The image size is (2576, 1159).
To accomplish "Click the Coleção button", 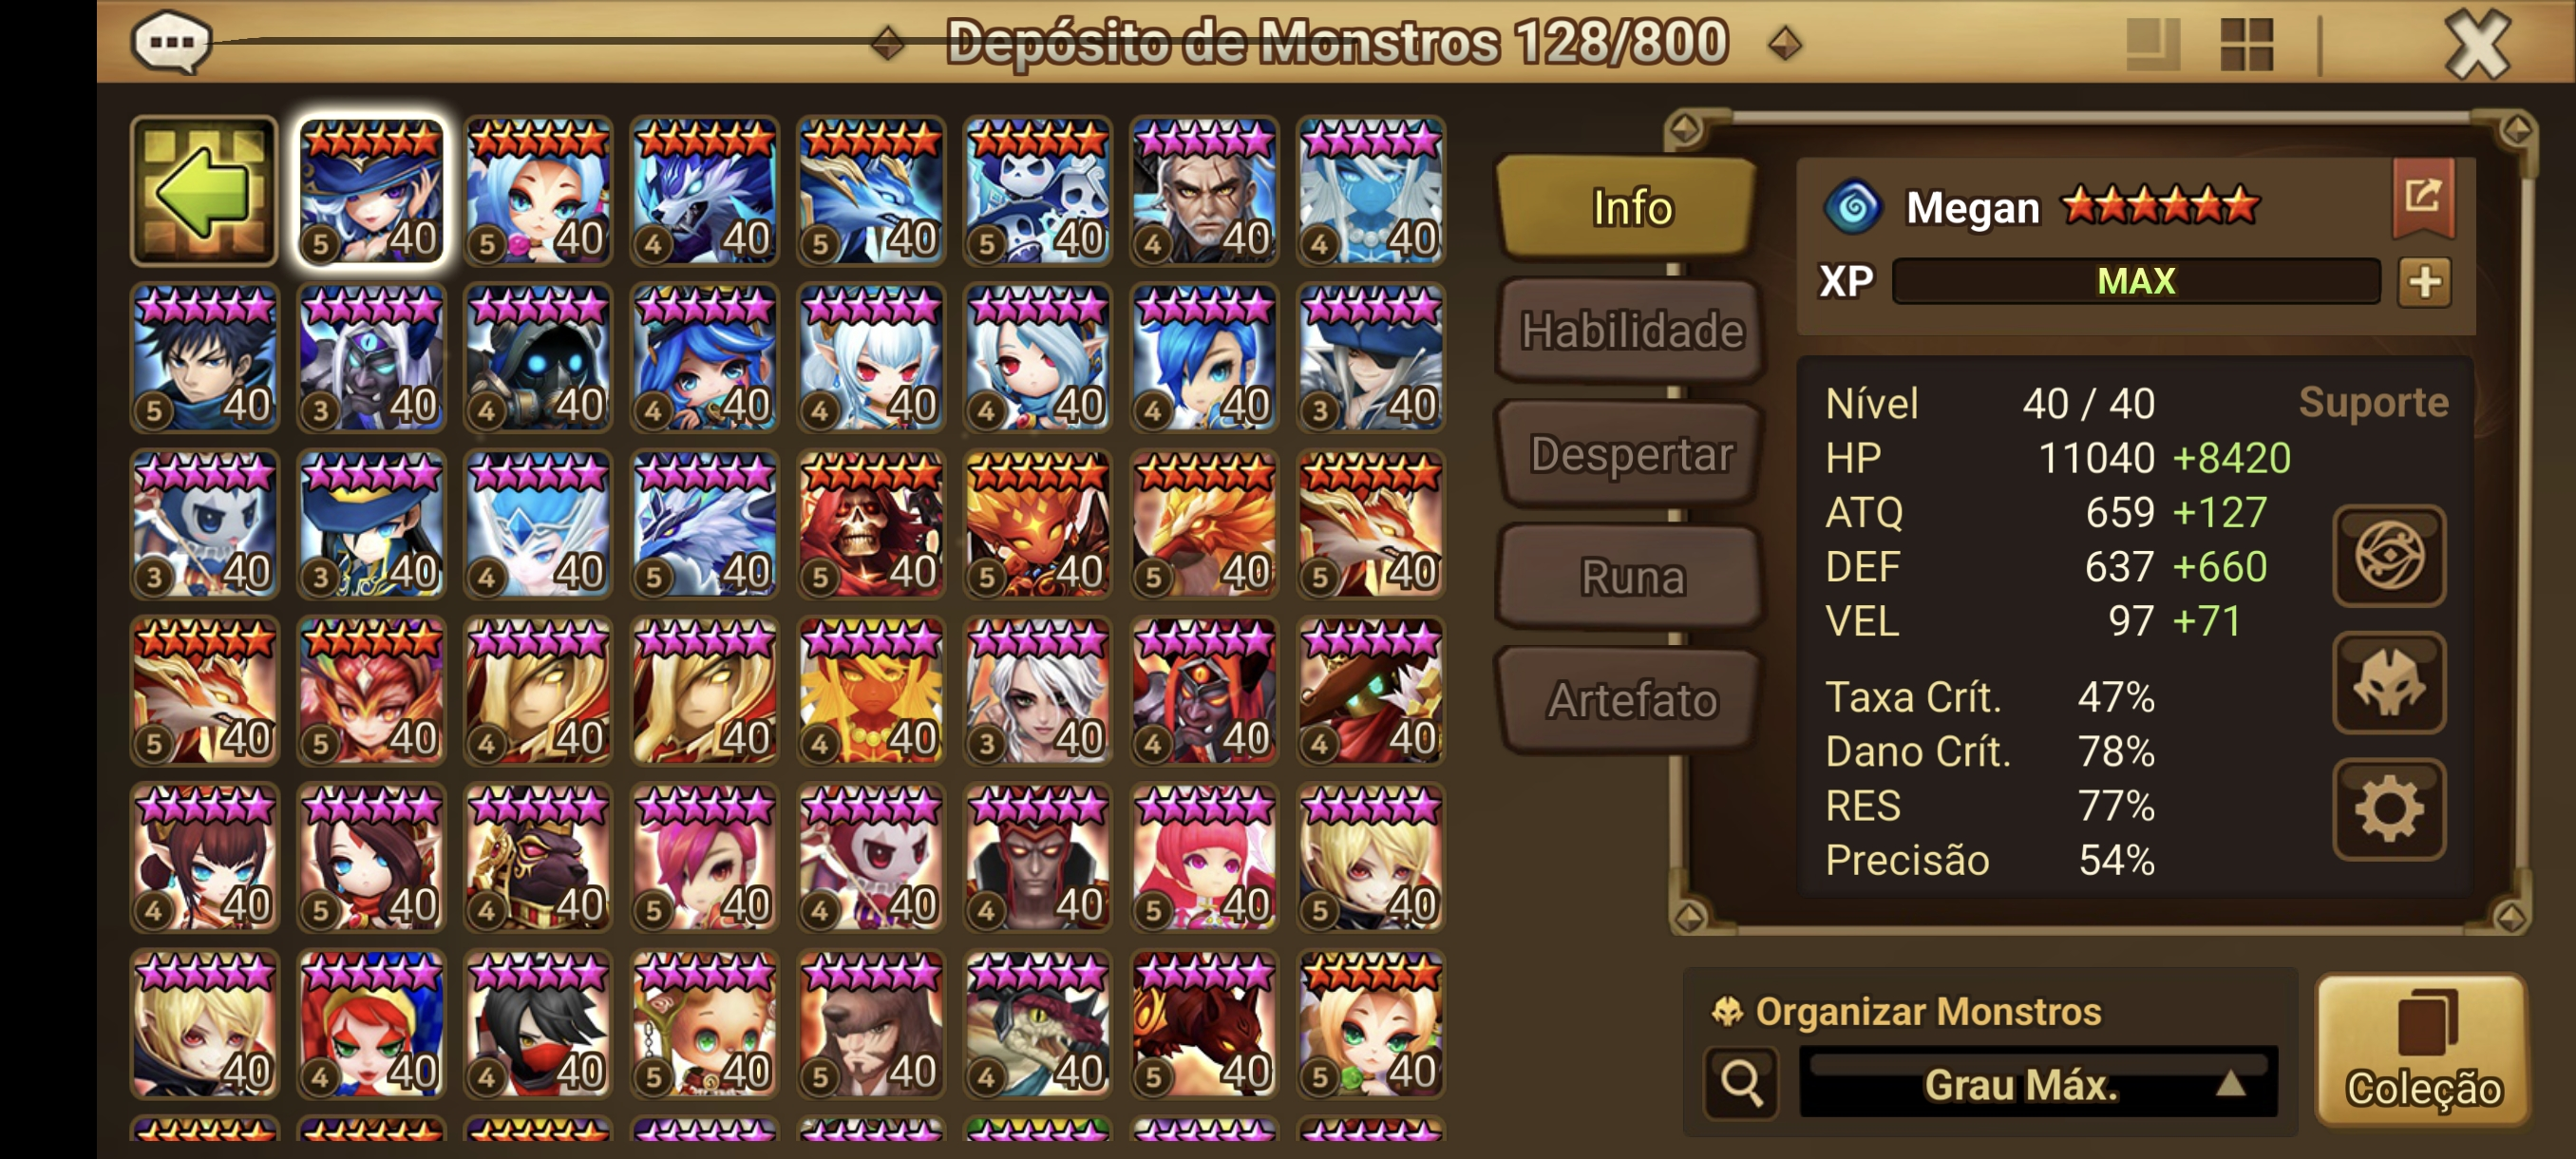I will 2423,1050.
